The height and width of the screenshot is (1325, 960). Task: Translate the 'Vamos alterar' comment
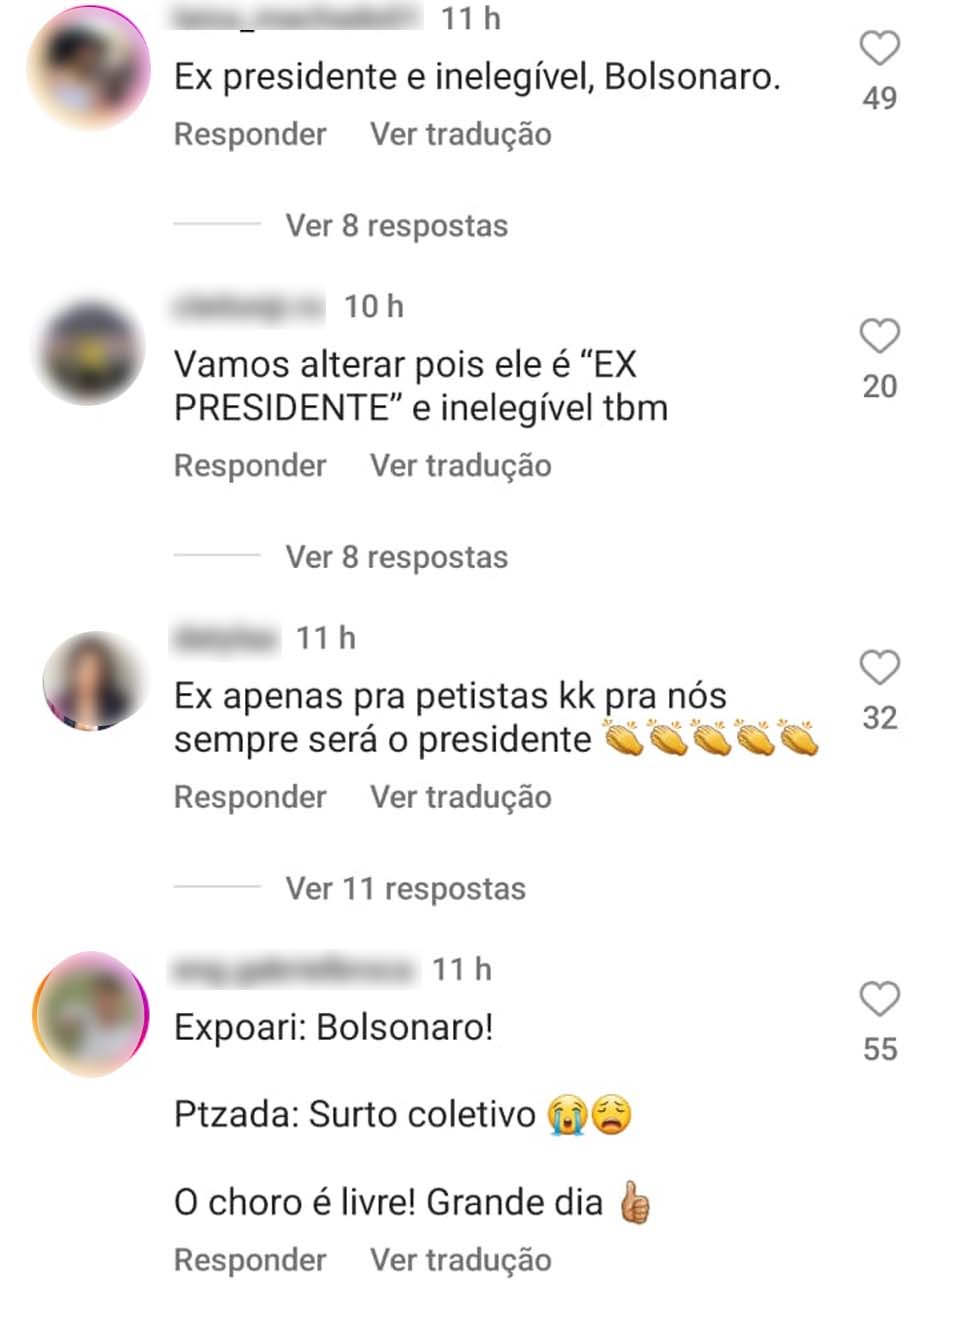(x=461, y=466)
